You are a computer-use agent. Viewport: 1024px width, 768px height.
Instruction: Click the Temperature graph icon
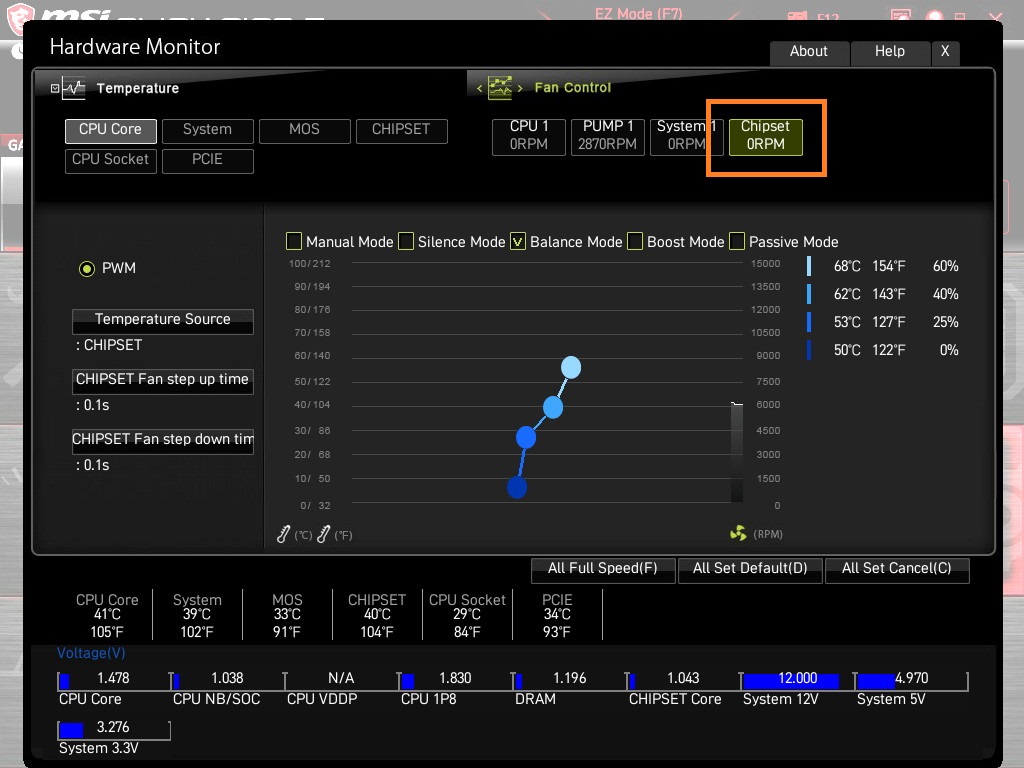pos(74,88)
